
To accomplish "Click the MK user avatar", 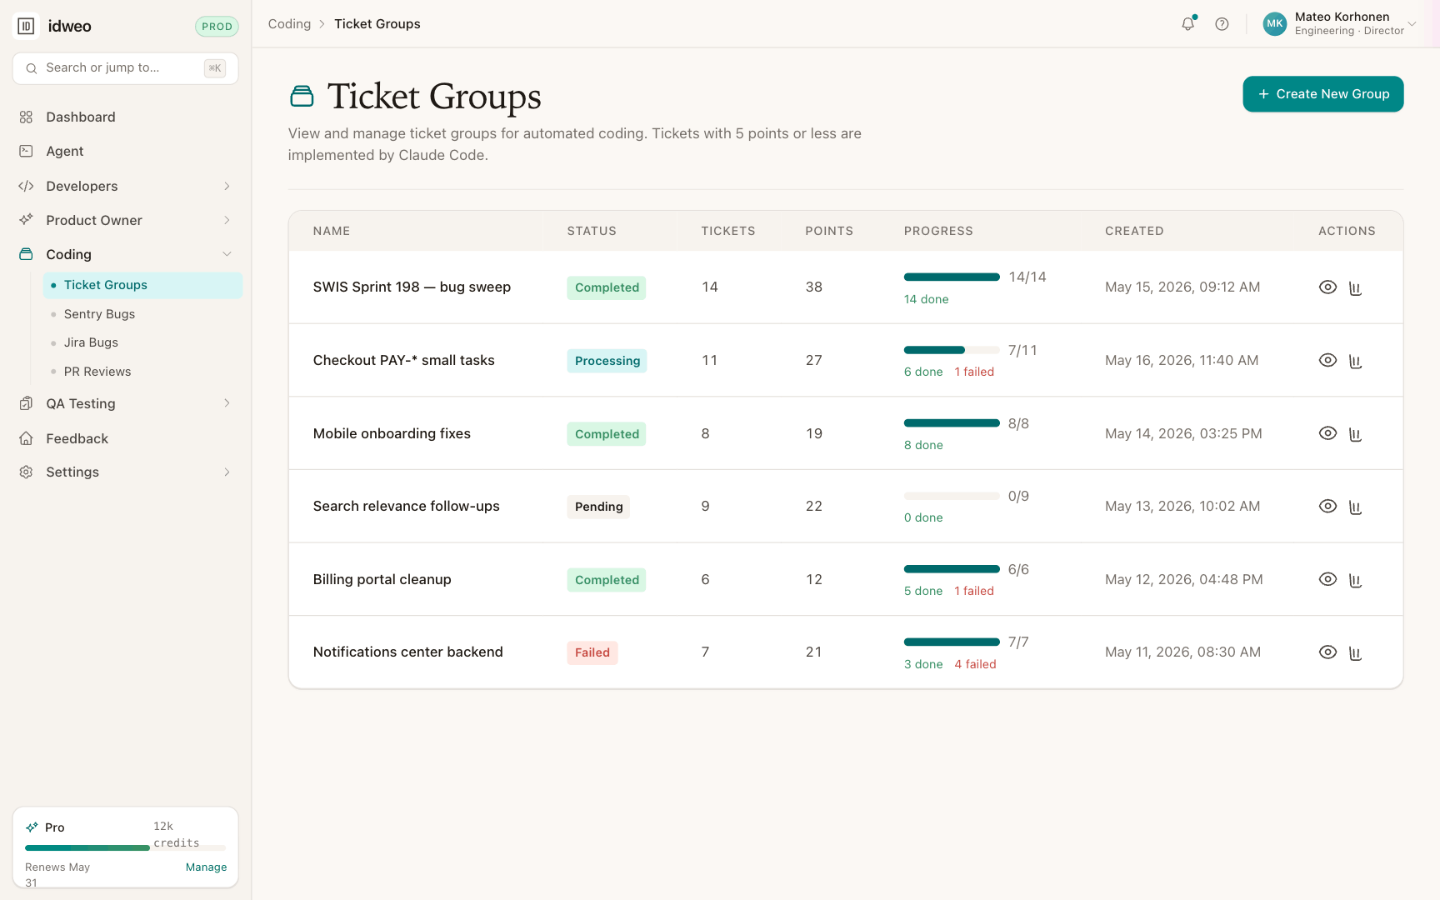I will pyautogui.click(x=1275, y=24).
